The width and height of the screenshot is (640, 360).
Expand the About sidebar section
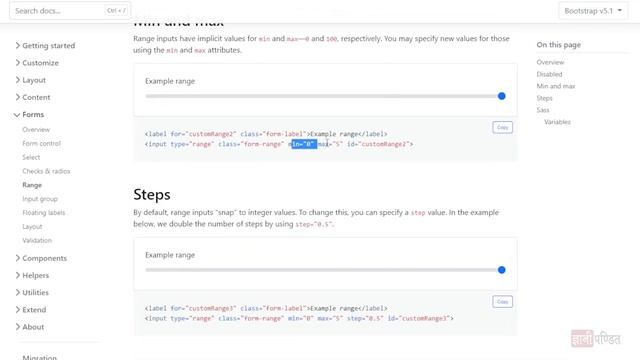pyautogui.click(x=30, y=327)
